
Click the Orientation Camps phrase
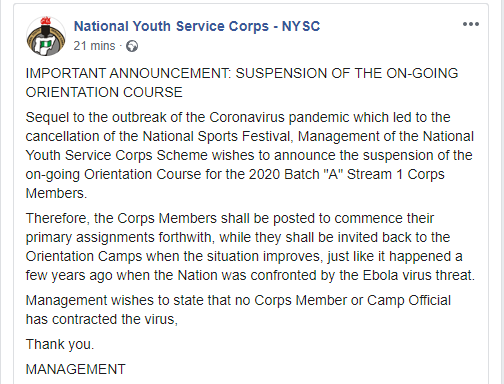click(x=84, y=256)
